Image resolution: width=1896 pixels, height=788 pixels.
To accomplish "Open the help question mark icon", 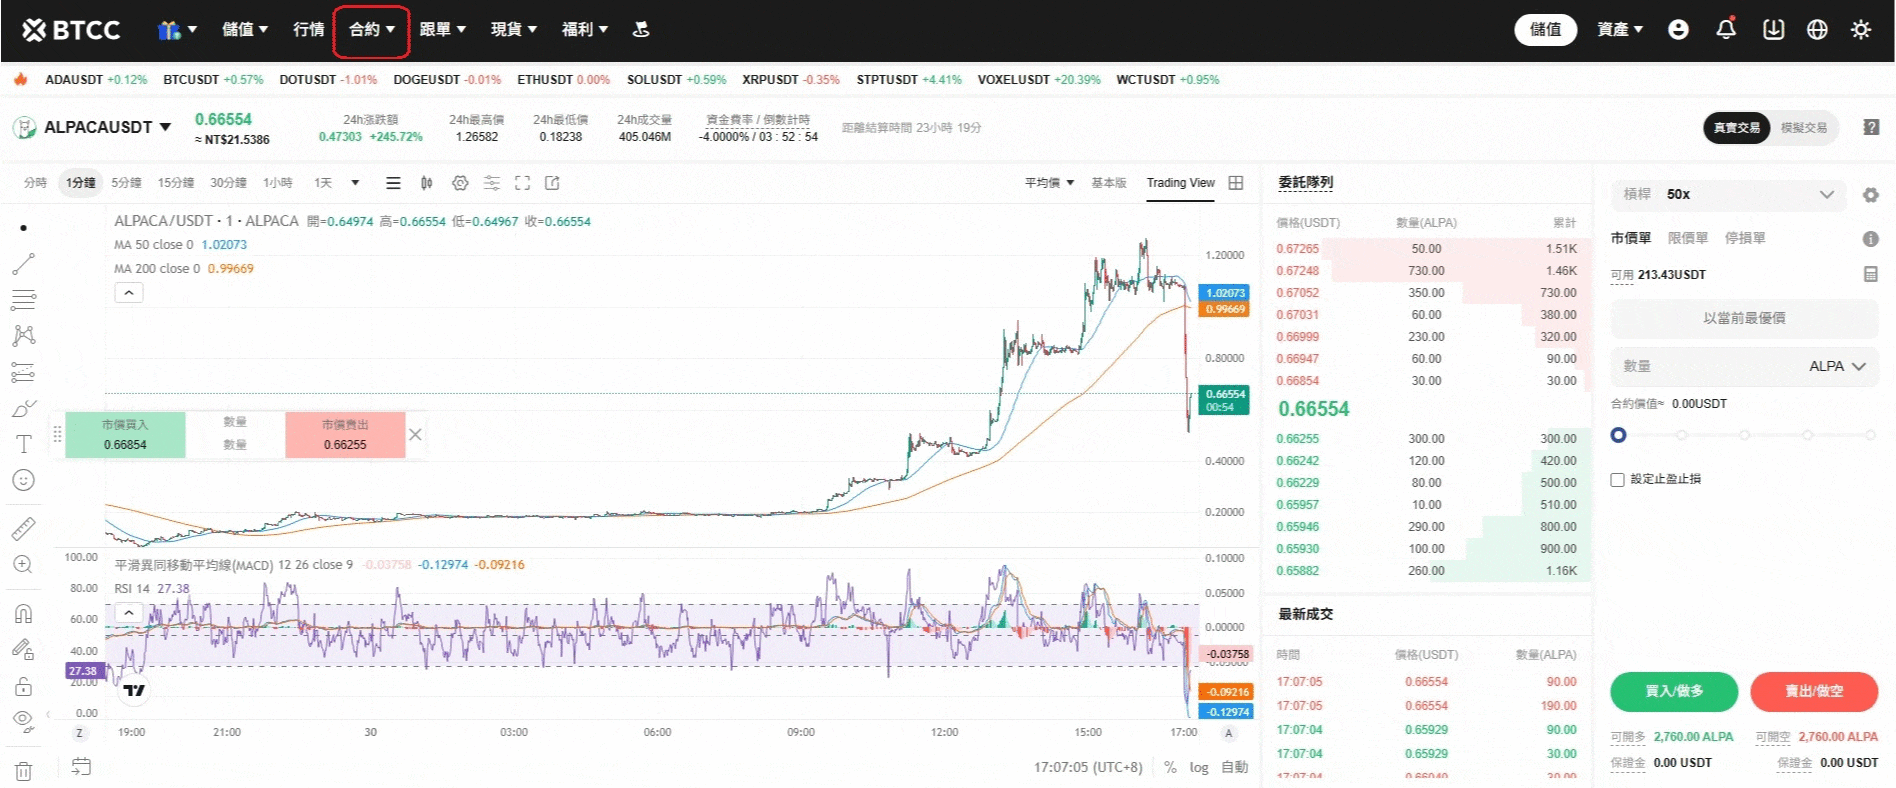I will coord(1871,127).
